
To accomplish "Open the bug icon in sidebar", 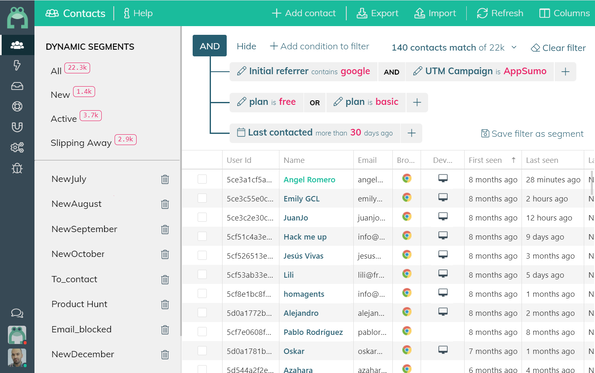I will 17,168.
